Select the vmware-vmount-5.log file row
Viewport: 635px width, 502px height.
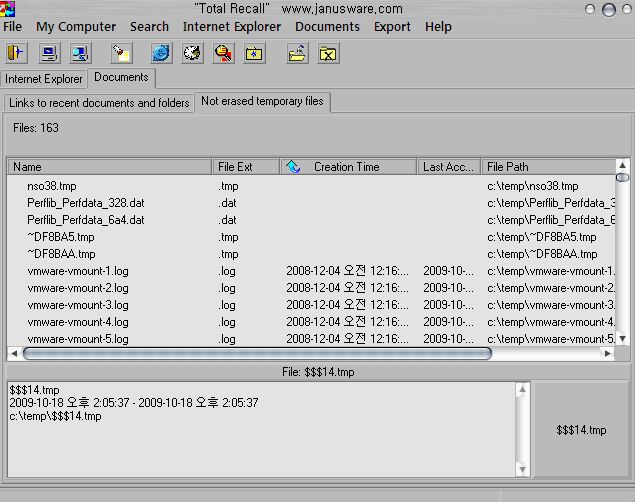(x=311, y=338)
